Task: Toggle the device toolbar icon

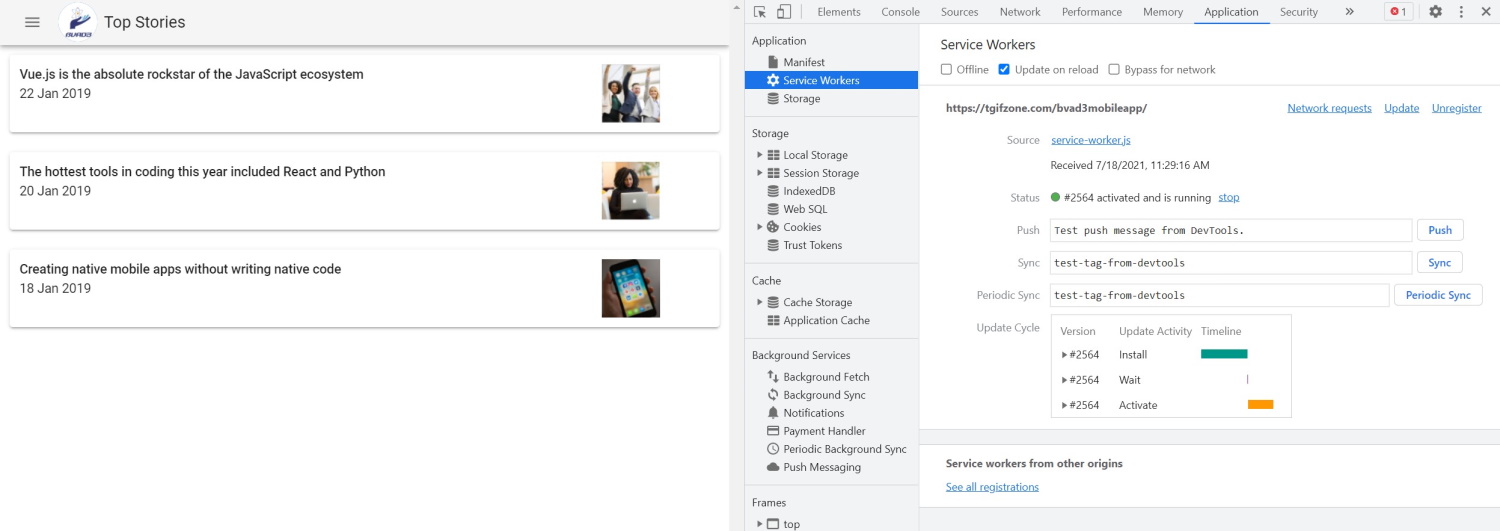Action: (x=784, y=12)
